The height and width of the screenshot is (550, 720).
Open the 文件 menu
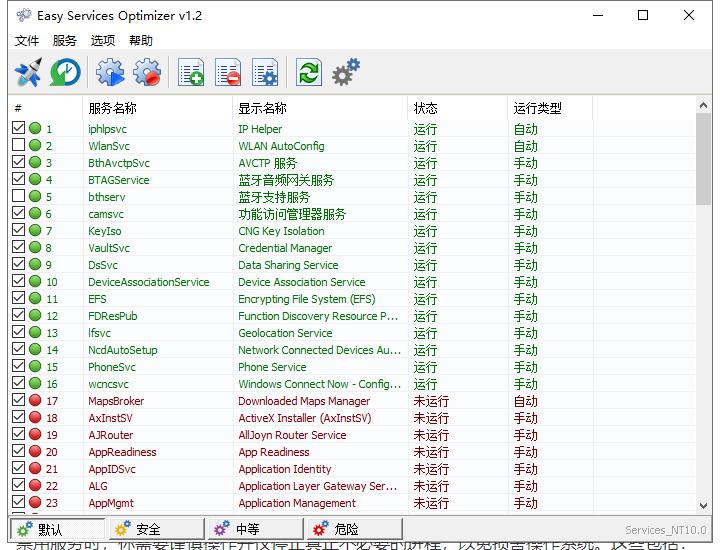tap(27, 41)
